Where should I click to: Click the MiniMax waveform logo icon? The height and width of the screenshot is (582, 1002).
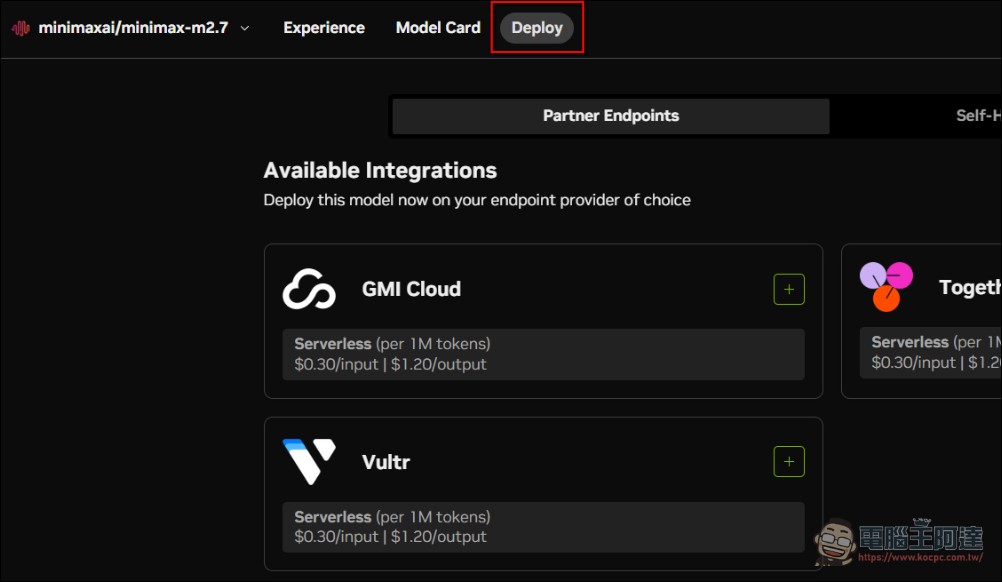tap(20, 28)
